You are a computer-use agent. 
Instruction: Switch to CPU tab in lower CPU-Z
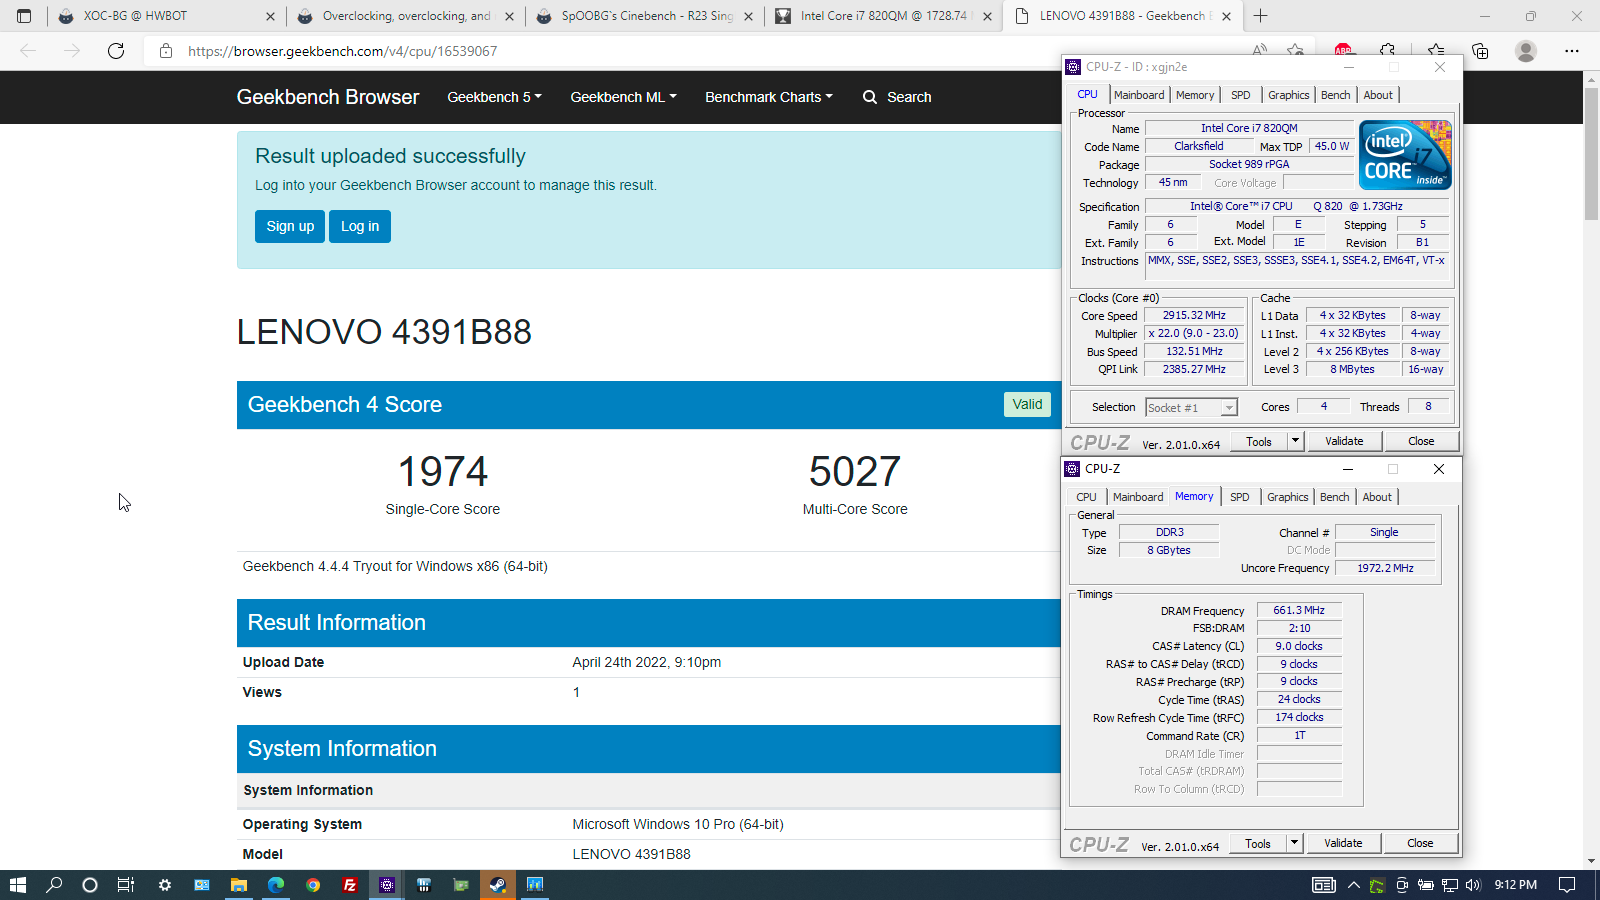pos(1087,497)
